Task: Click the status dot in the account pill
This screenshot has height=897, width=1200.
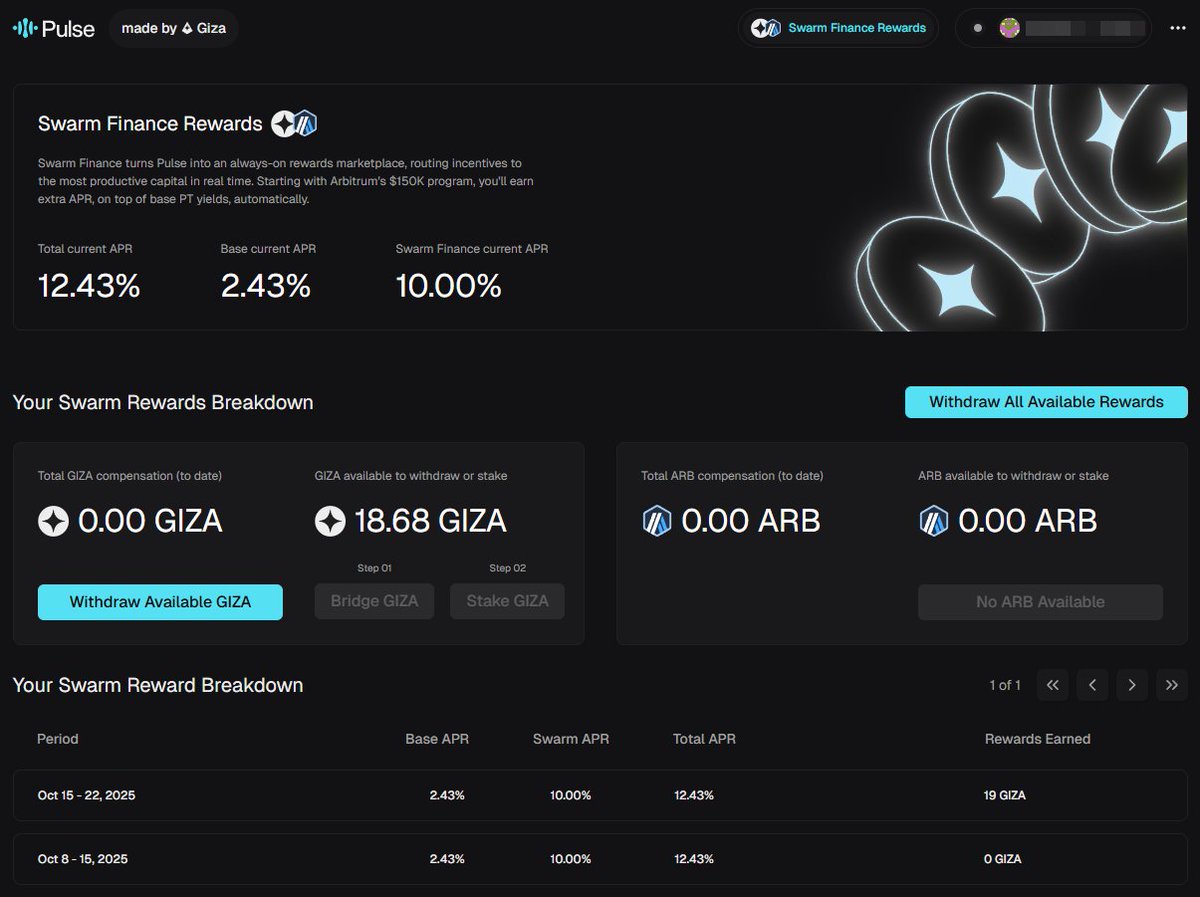Action: coord(978,28)
